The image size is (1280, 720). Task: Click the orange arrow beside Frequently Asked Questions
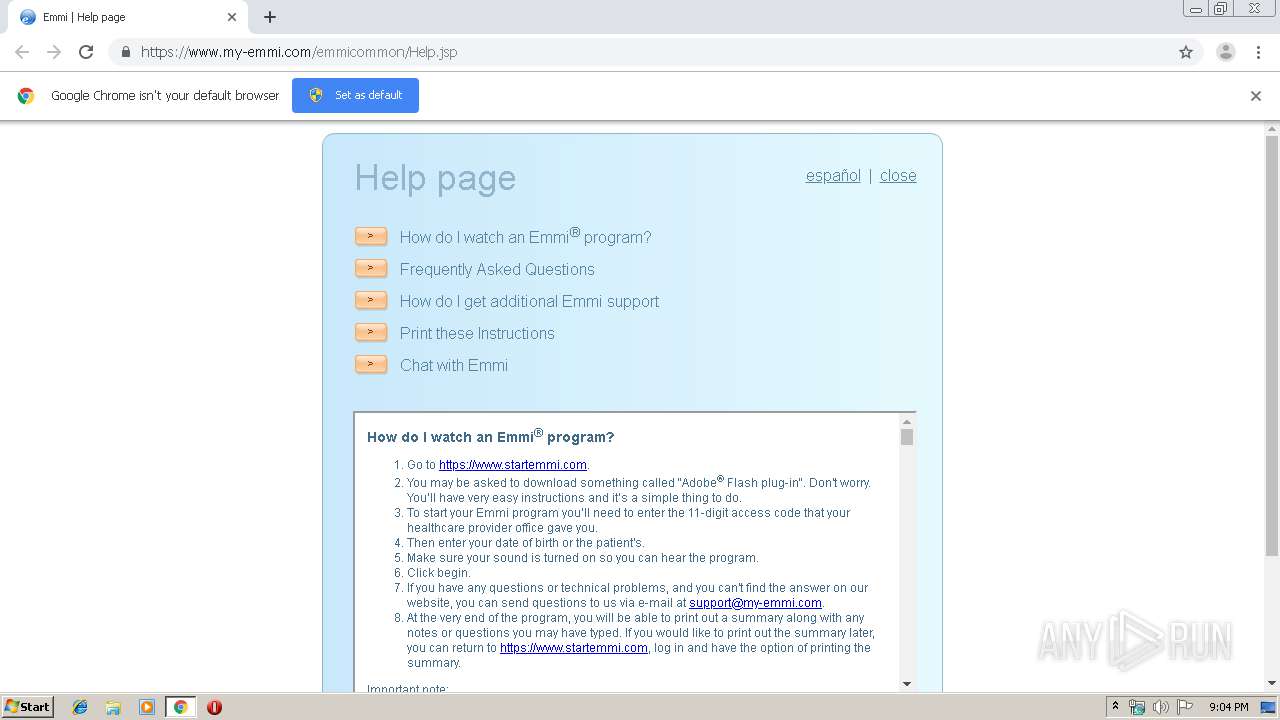coord(371,269)
